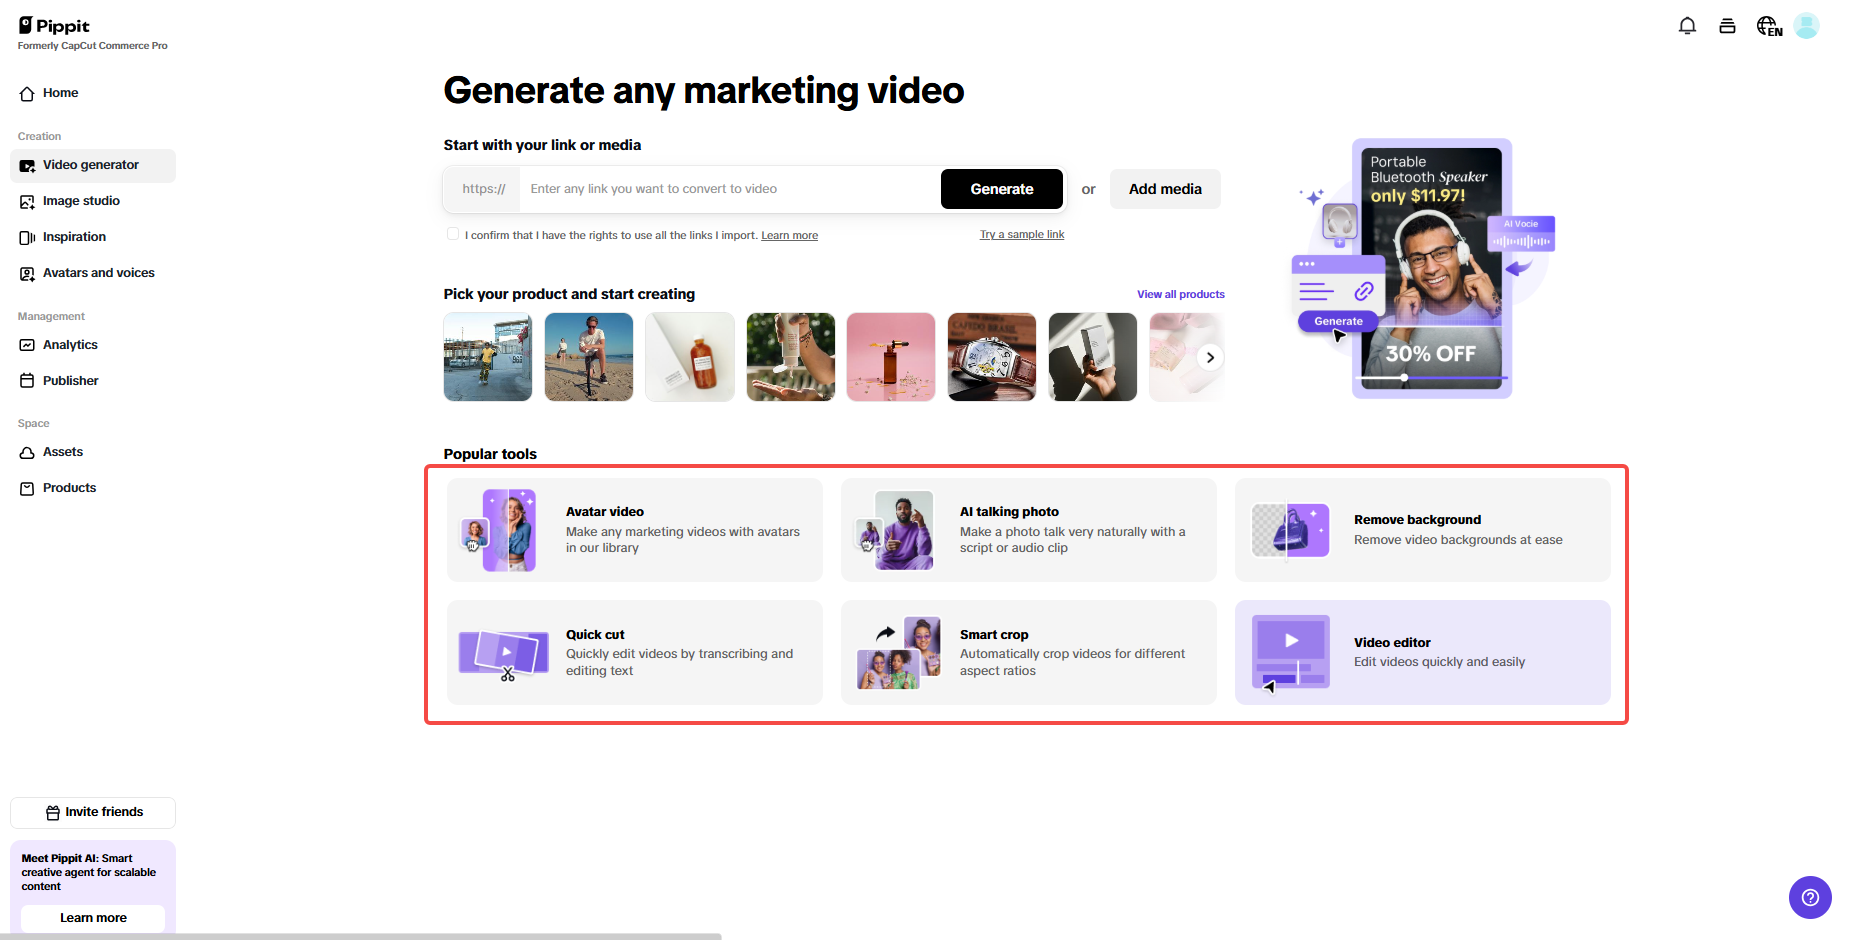This screenshot has width=1856, height=940.
Task: Click the Add media button
Action: (1164, 188)
